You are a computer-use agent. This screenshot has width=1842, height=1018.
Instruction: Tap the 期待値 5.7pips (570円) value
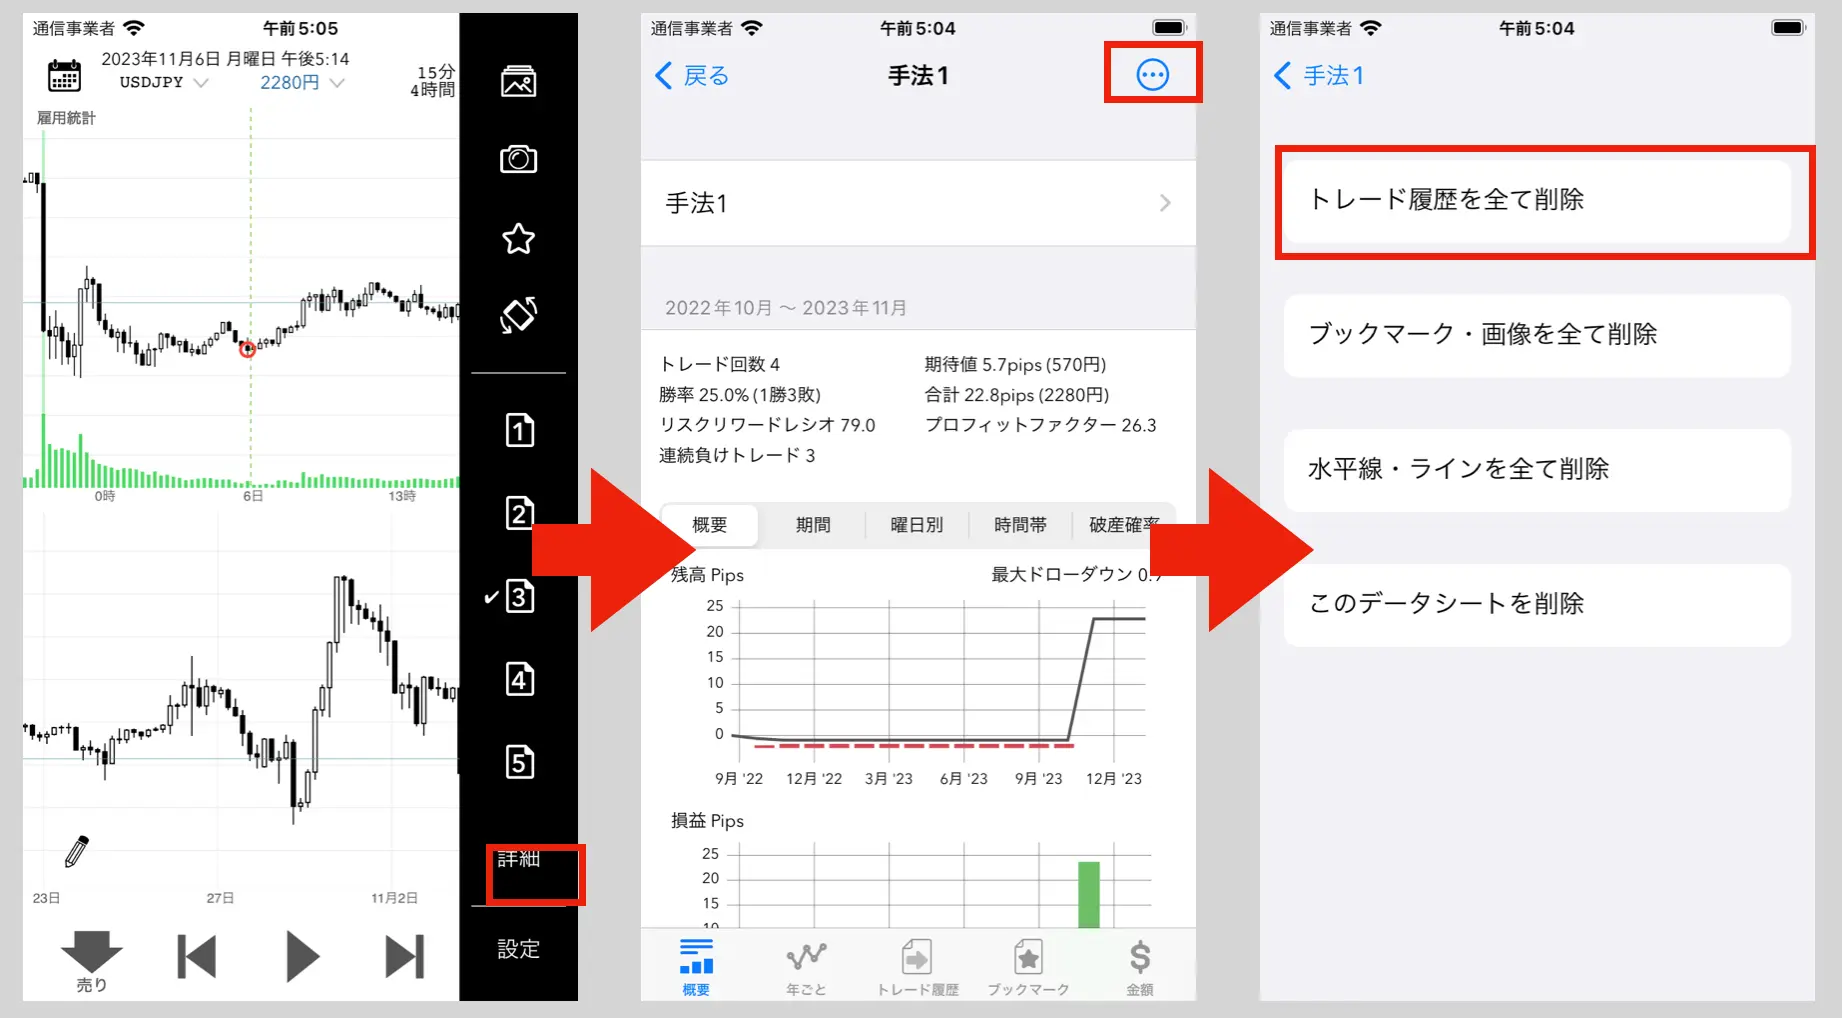coord(1015,365)
